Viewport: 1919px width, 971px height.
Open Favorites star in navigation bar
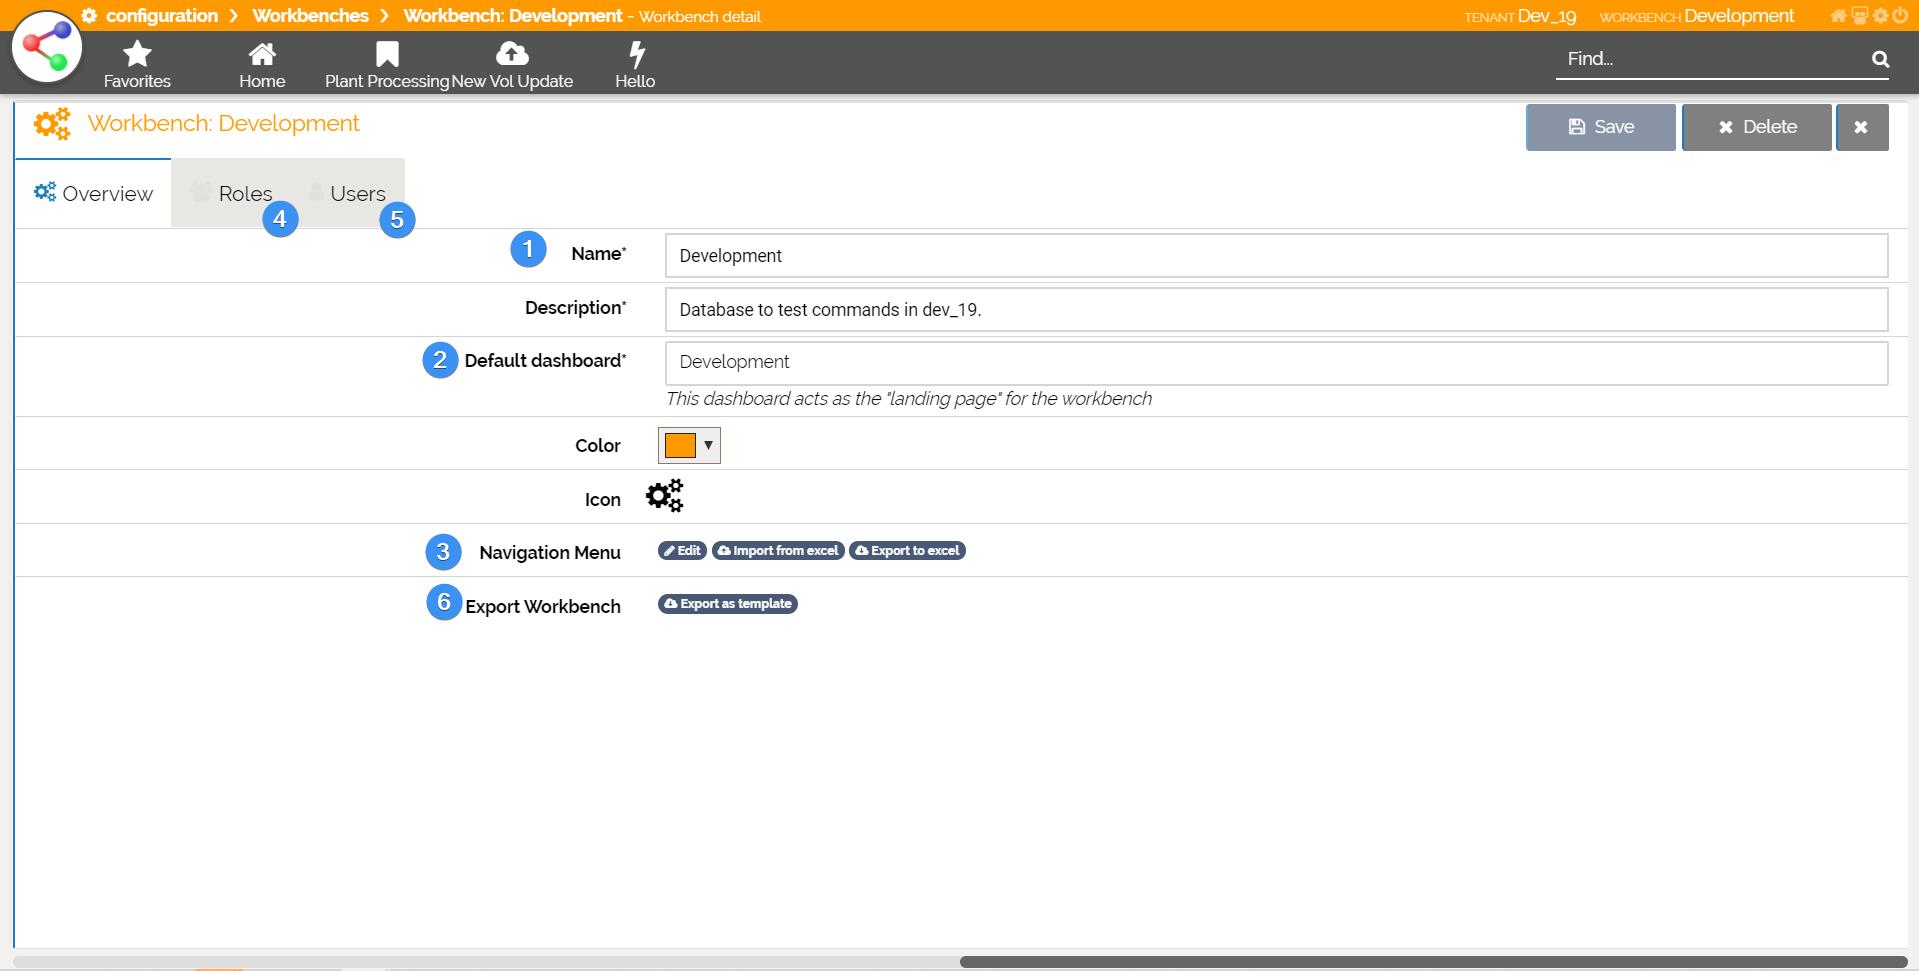point(137,64)
